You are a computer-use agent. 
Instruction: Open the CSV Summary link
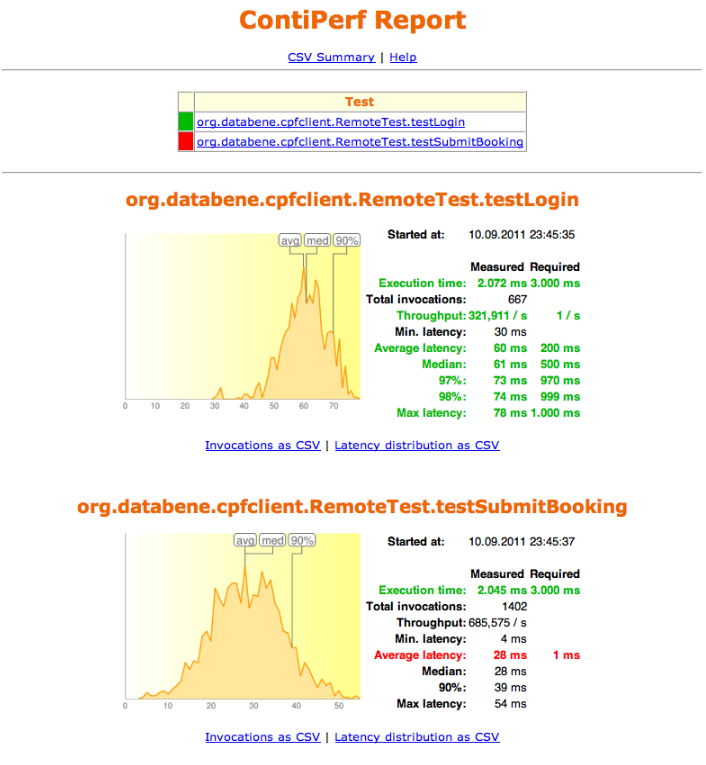tap(331, 57)
